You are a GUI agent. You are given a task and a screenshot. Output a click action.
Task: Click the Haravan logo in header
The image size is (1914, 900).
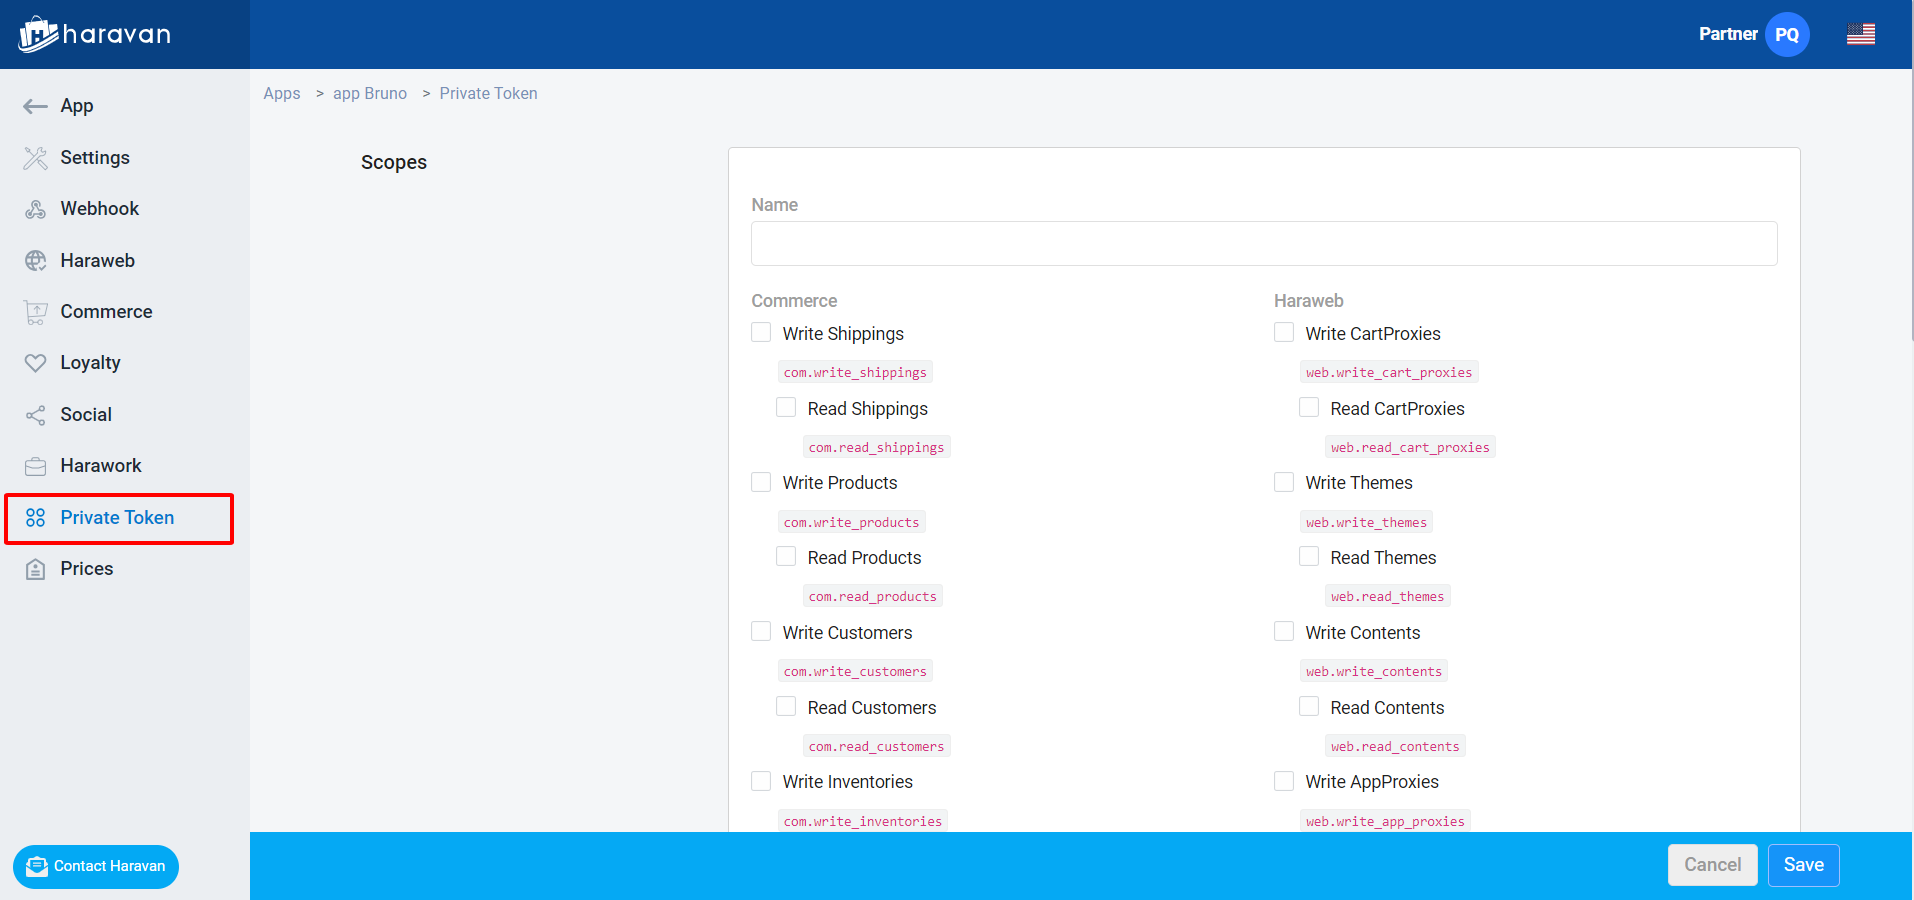95,34
